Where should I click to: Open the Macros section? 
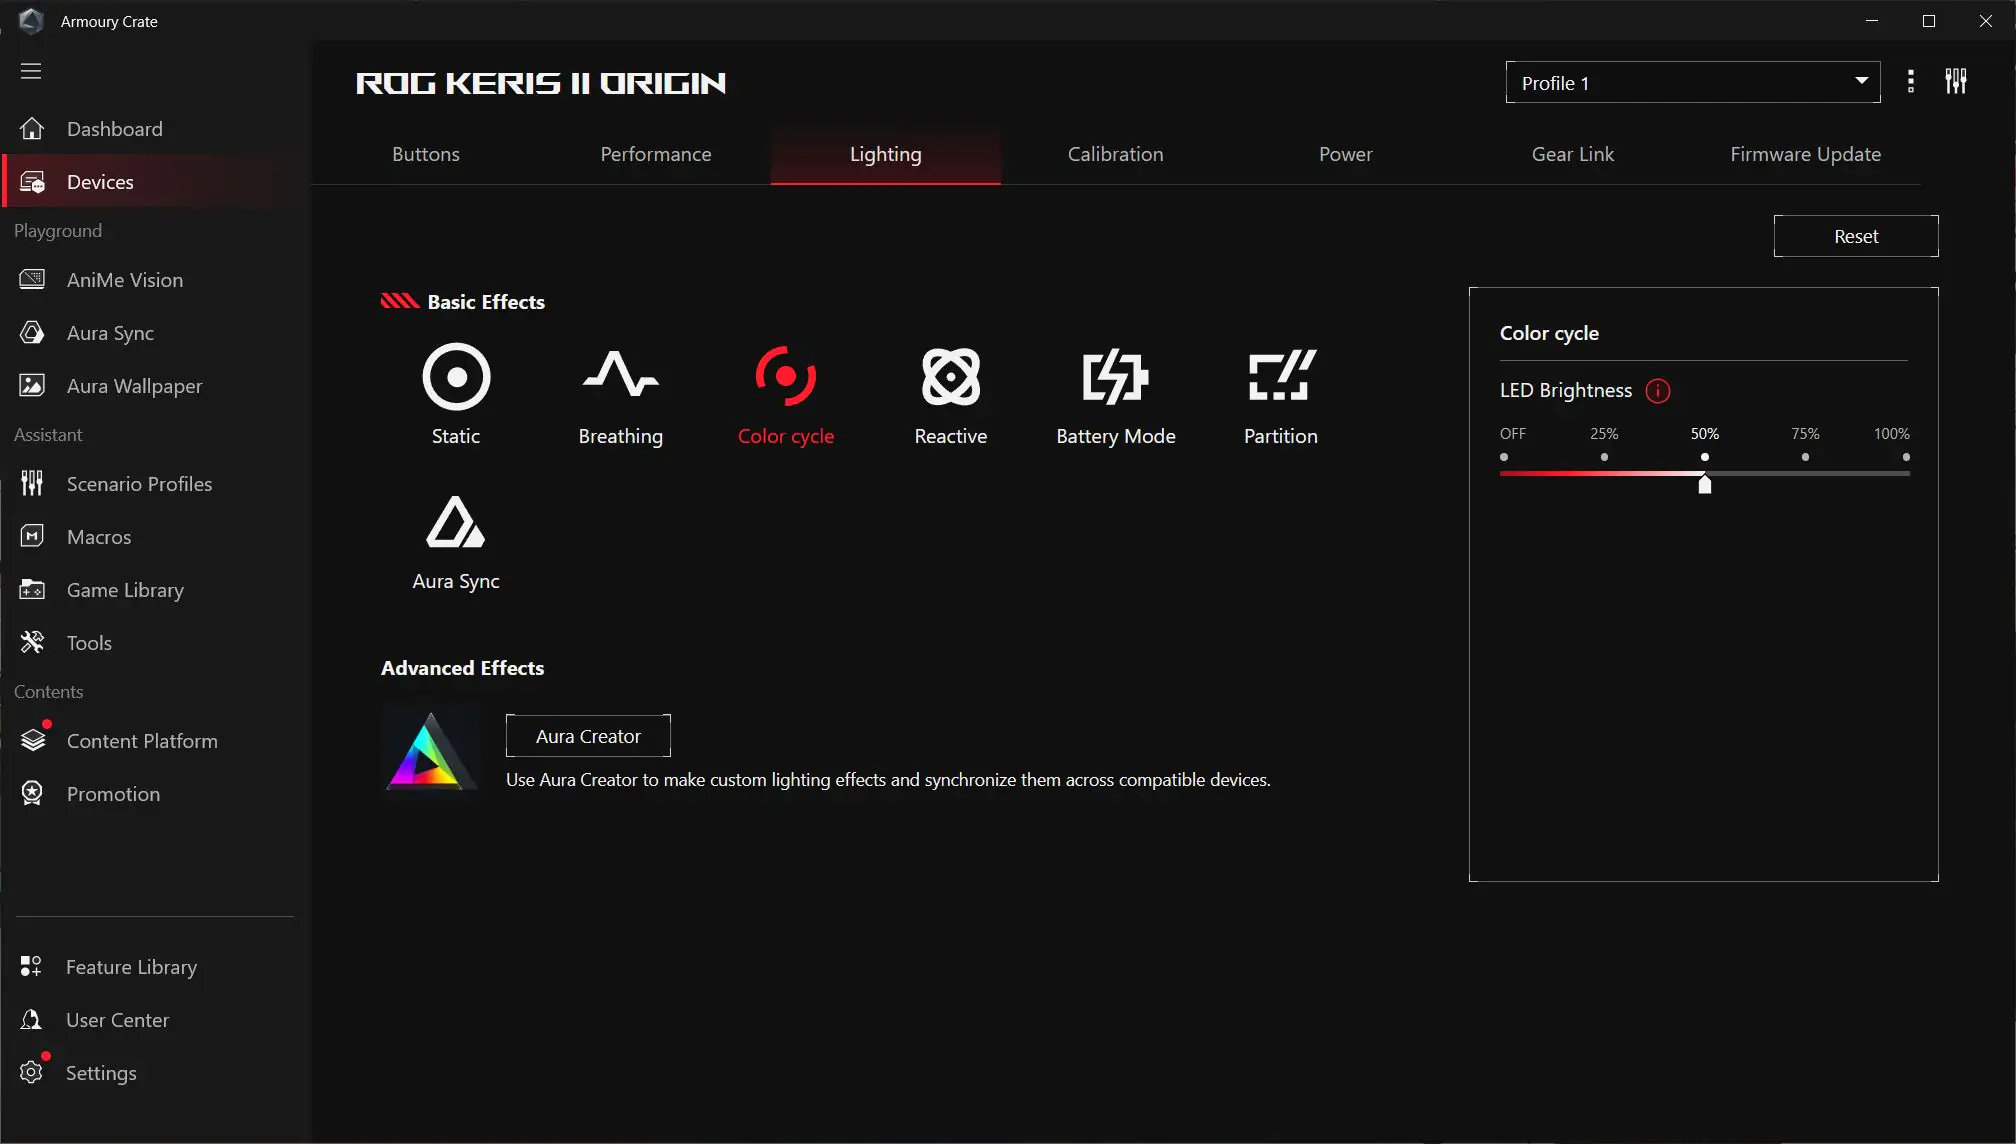point(99,537)
